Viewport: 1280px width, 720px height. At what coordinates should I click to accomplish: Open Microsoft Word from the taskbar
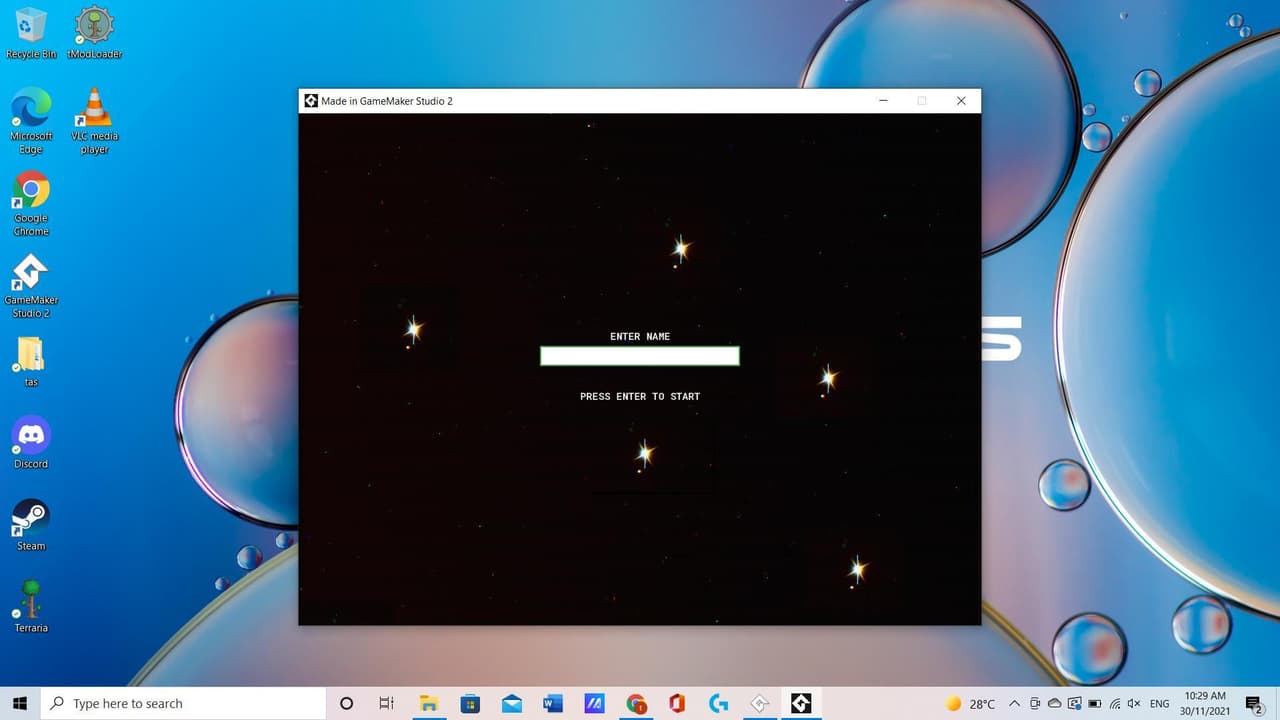tap(553, 704)
